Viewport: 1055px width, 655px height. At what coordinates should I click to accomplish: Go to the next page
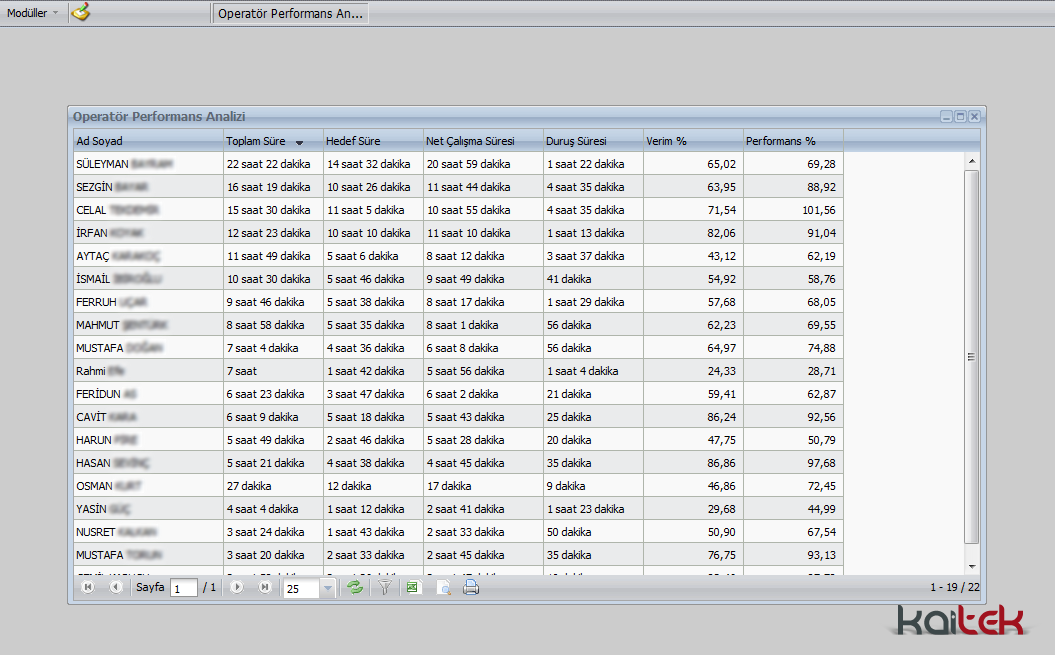(x=237, y=588)
